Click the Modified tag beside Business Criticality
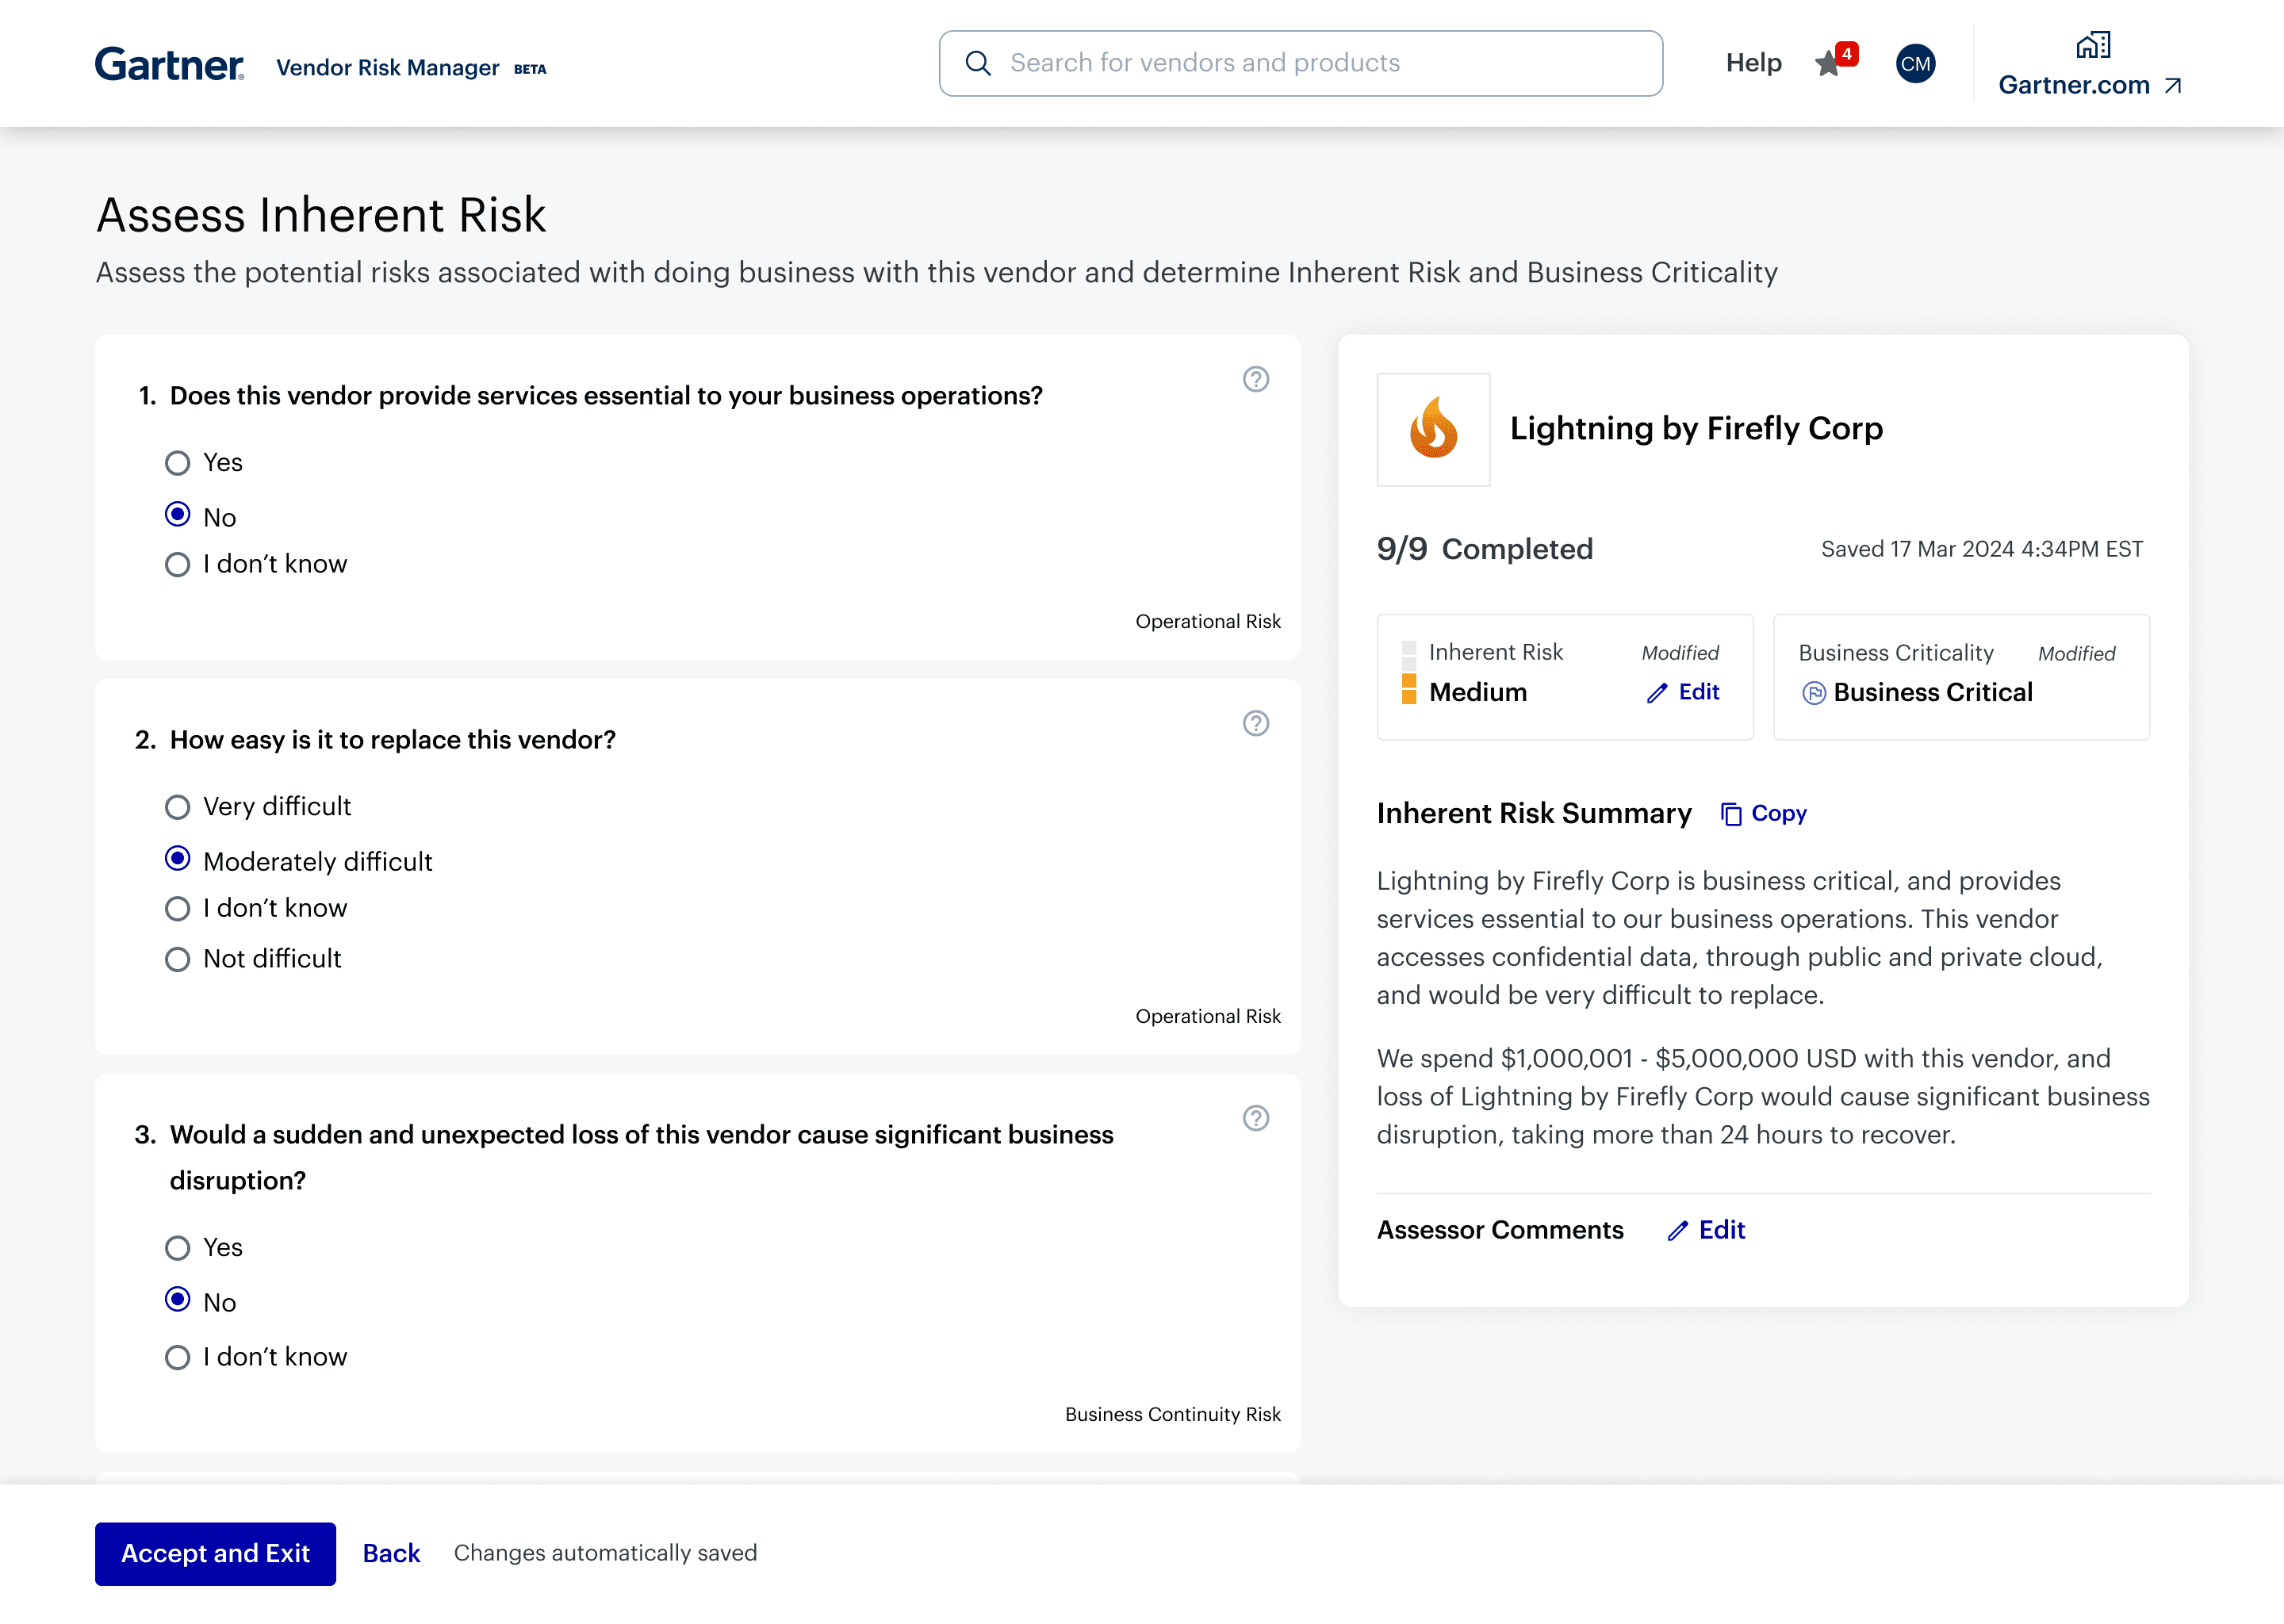Image resolution: width=2284 pixels, height=1624 pixels. [2077, 654]
